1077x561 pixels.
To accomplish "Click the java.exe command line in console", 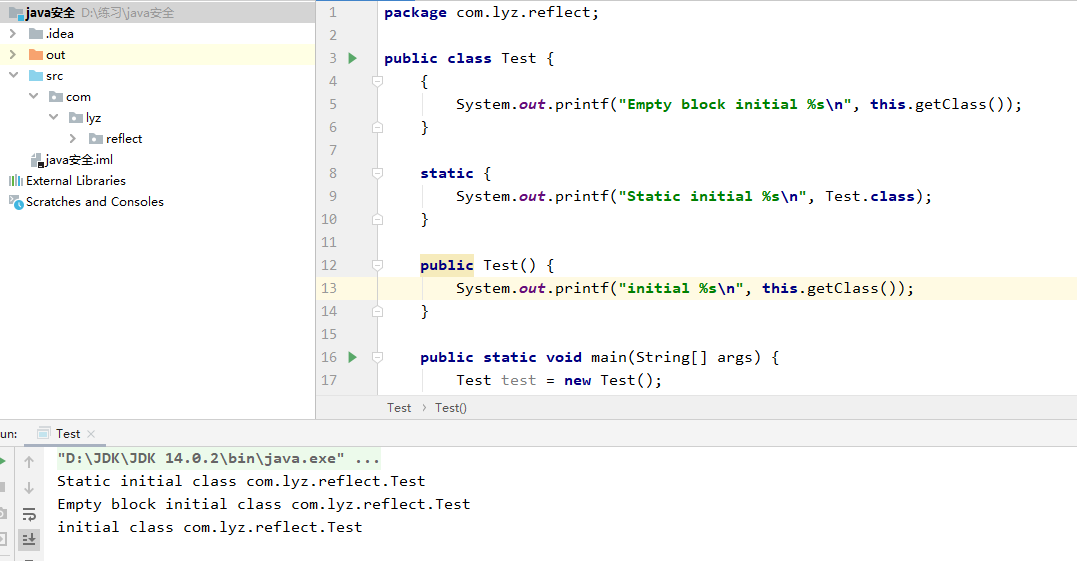I will click(x=218, y=458).
